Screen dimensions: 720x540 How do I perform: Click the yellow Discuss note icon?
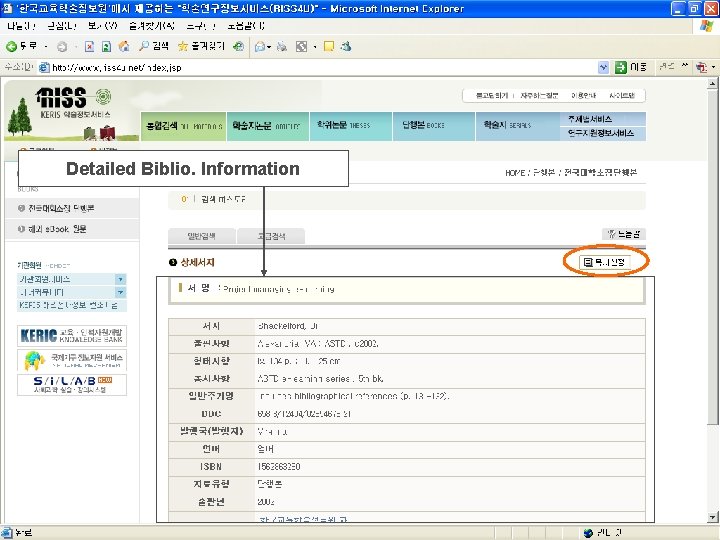(329, 46)
